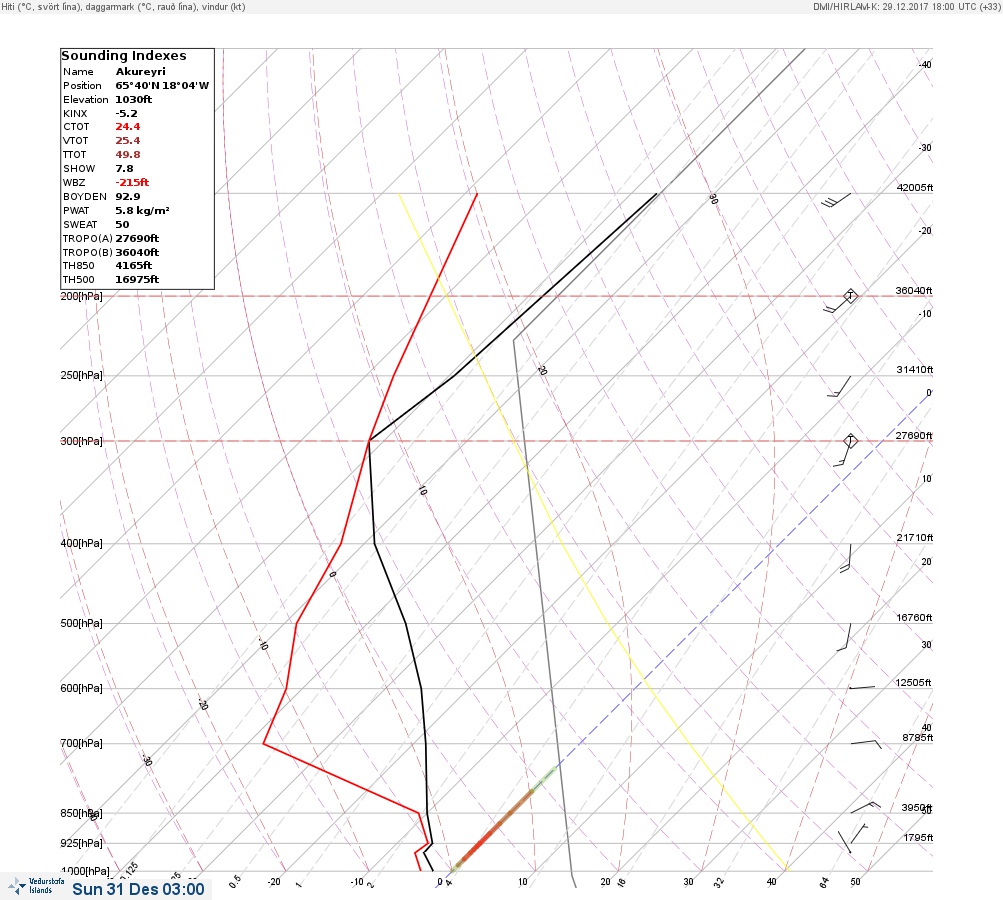This screenshot has width=1003, height=900.
Task: Click the BOYDEN value '92.9'
Action: coord(127,196)
